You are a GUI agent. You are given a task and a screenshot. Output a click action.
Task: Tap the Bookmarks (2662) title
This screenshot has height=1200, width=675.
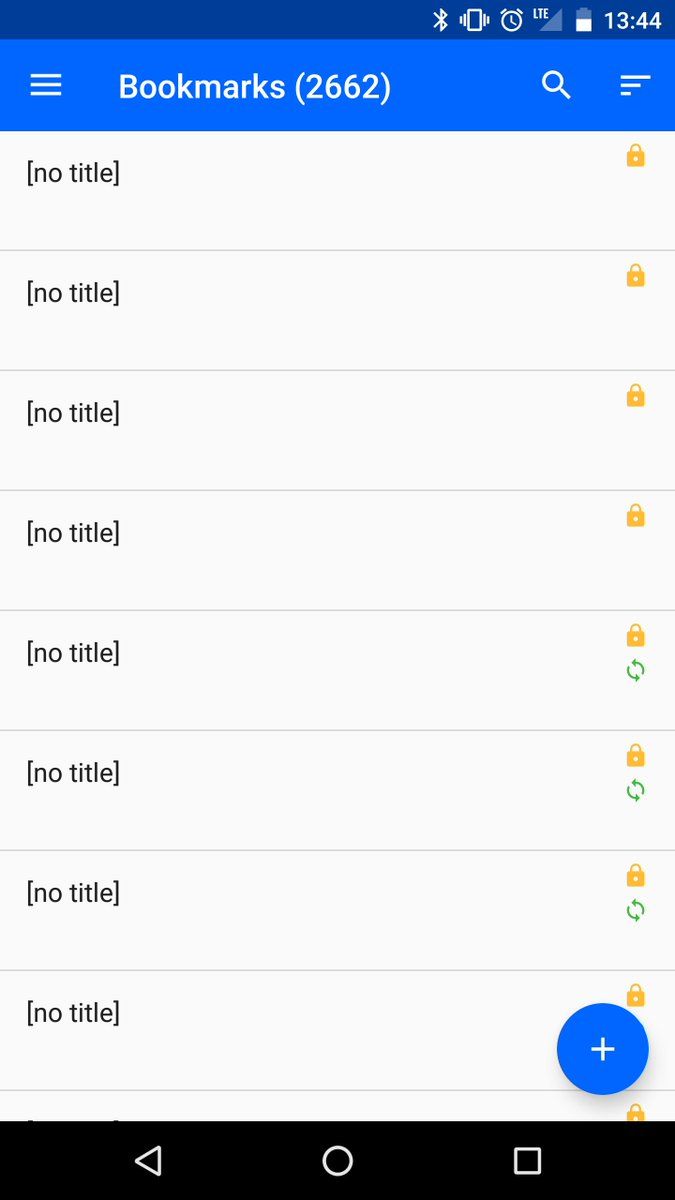pos(254,87)
